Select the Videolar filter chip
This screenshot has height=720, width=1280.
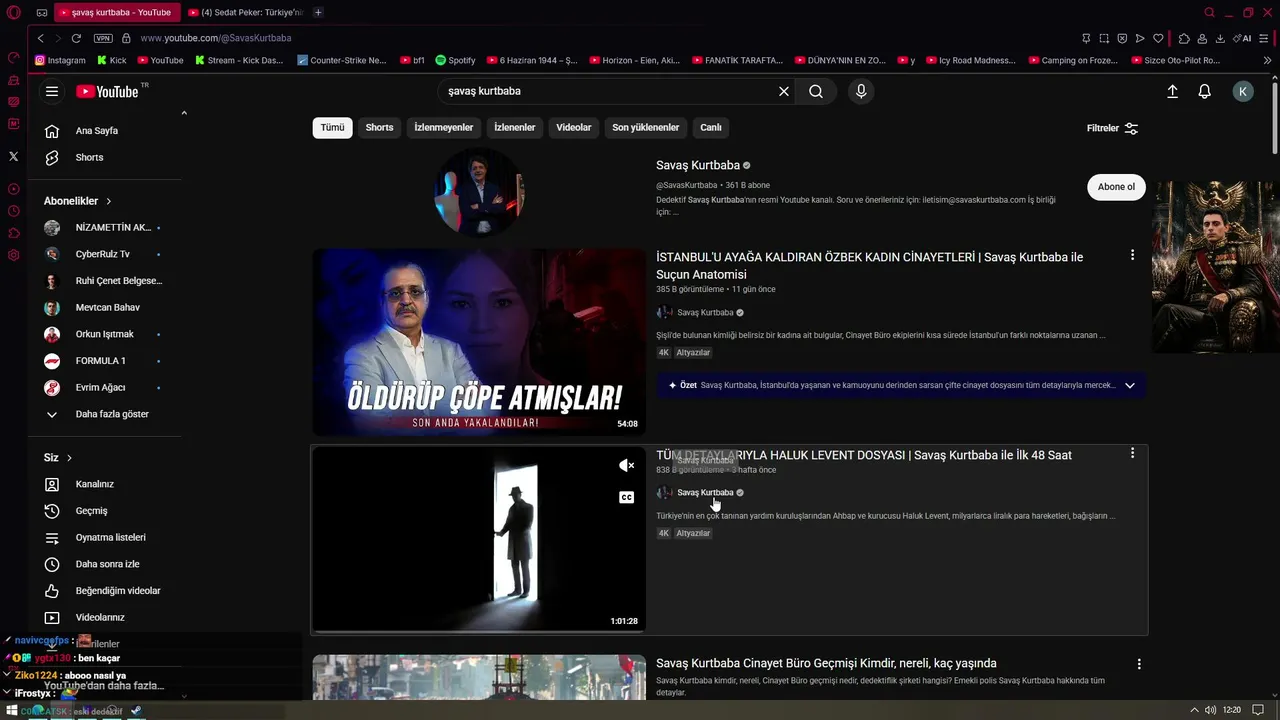(574, 127)
